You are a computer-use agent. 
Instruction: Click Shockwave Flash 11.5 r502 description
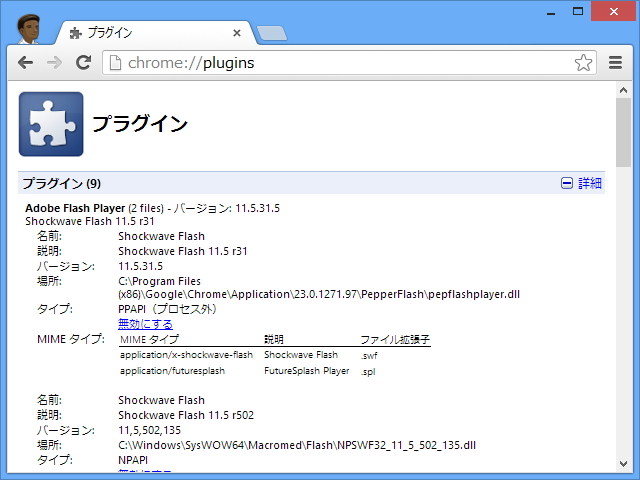click(186, 415)
